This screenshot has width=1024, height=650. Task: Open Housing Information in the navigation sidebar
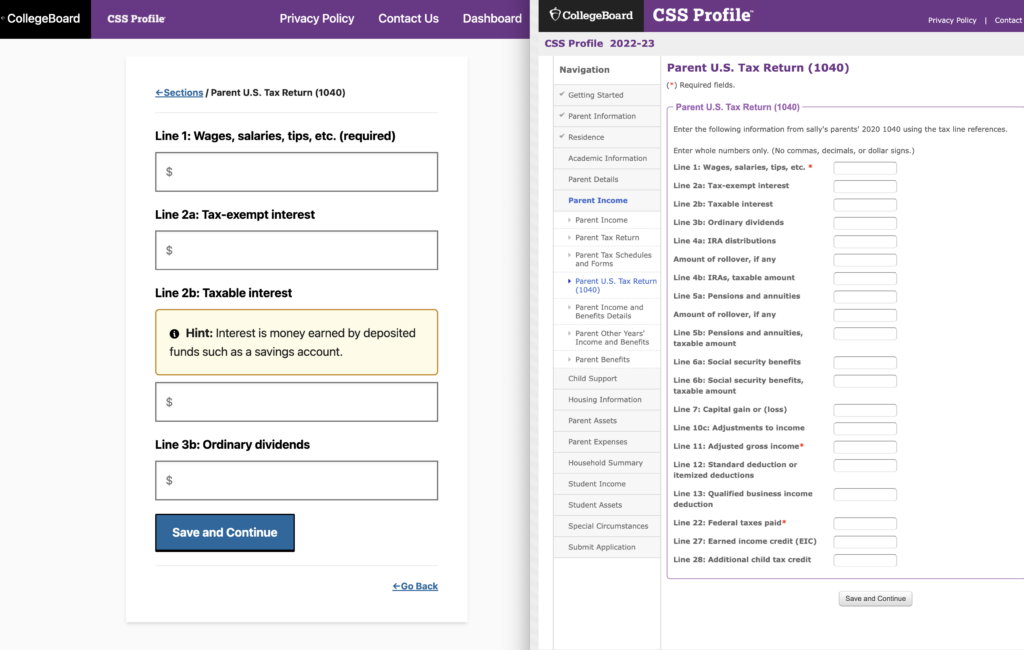[604, 400]
